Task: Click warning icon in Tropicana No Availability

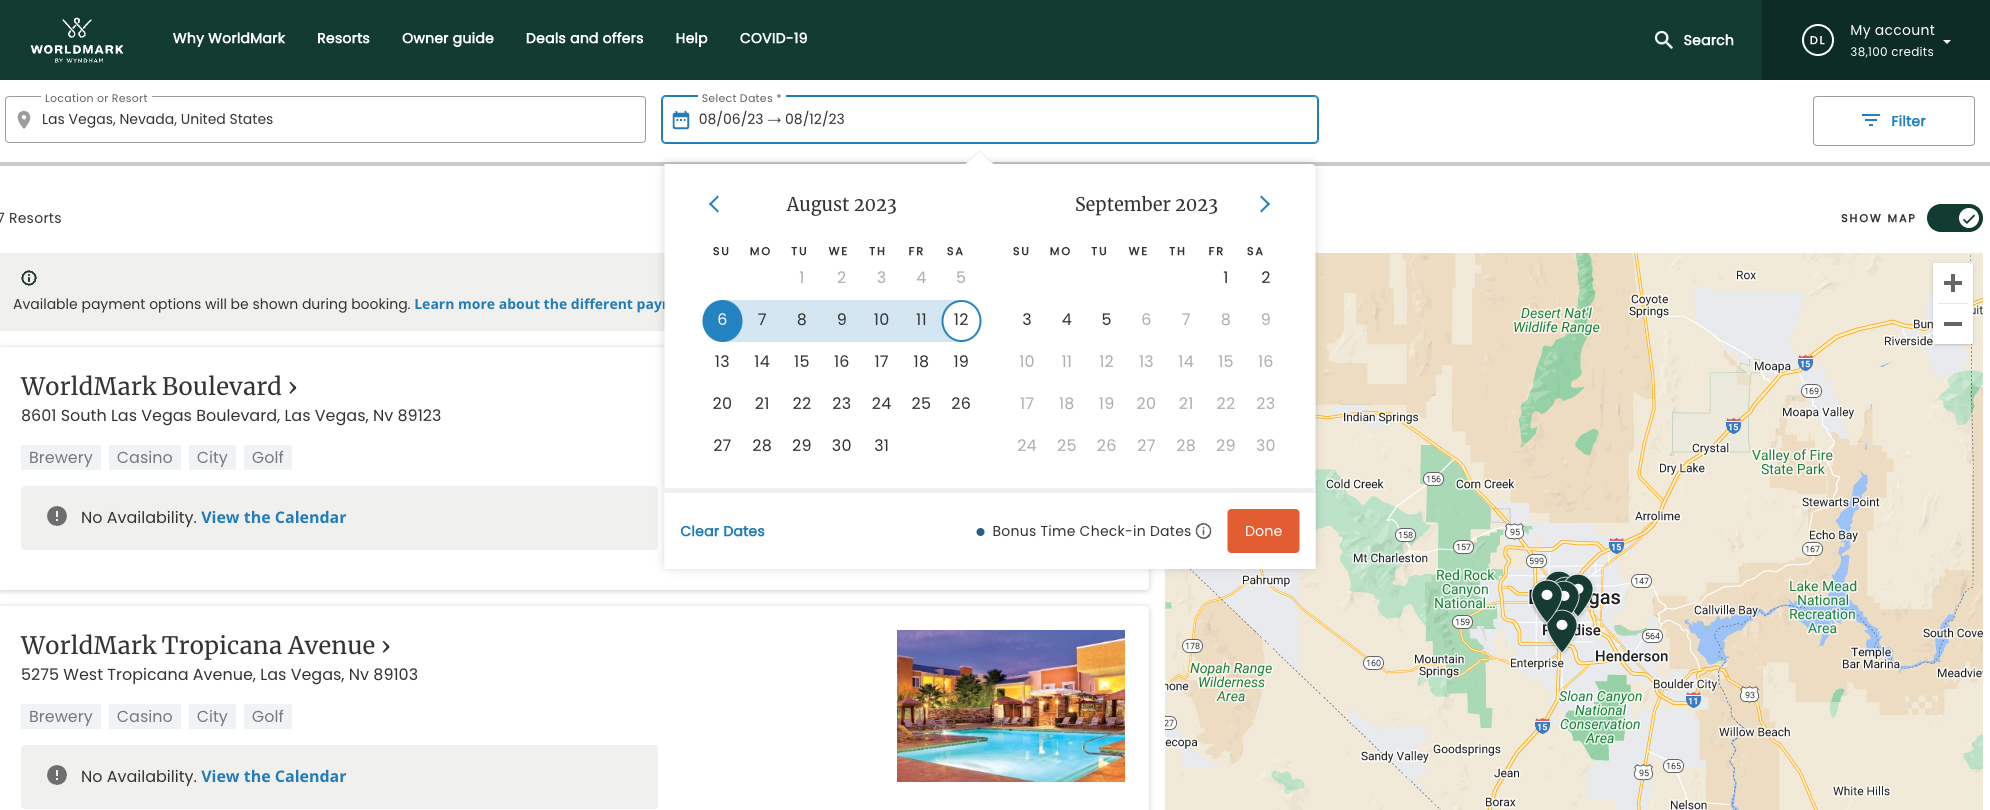Action: click(x=57, y=775)
